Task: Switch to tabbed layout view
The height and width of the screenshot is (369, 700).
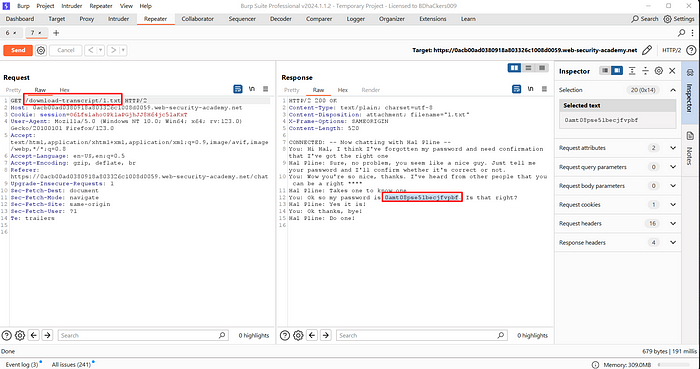Action: click(x=542, y=68)
